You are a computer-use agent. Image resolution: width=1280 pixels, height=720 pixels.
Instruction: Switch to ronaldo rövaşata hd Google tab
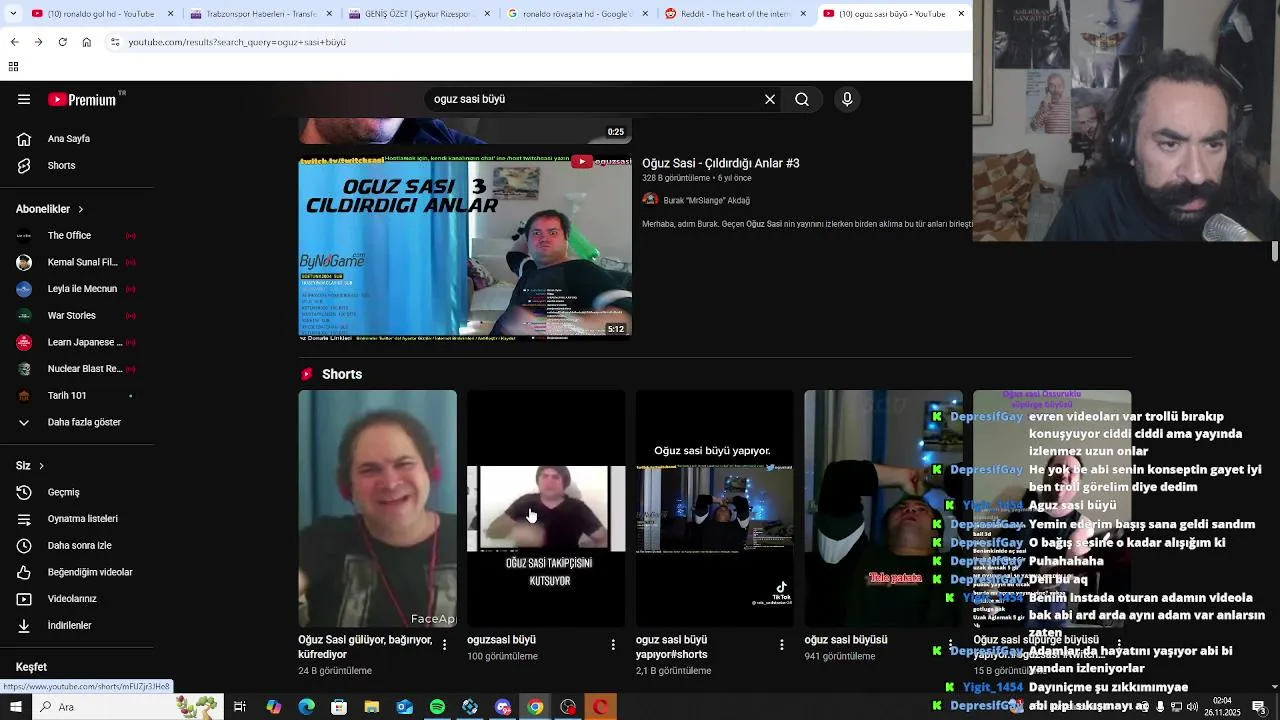click(574, 14)
